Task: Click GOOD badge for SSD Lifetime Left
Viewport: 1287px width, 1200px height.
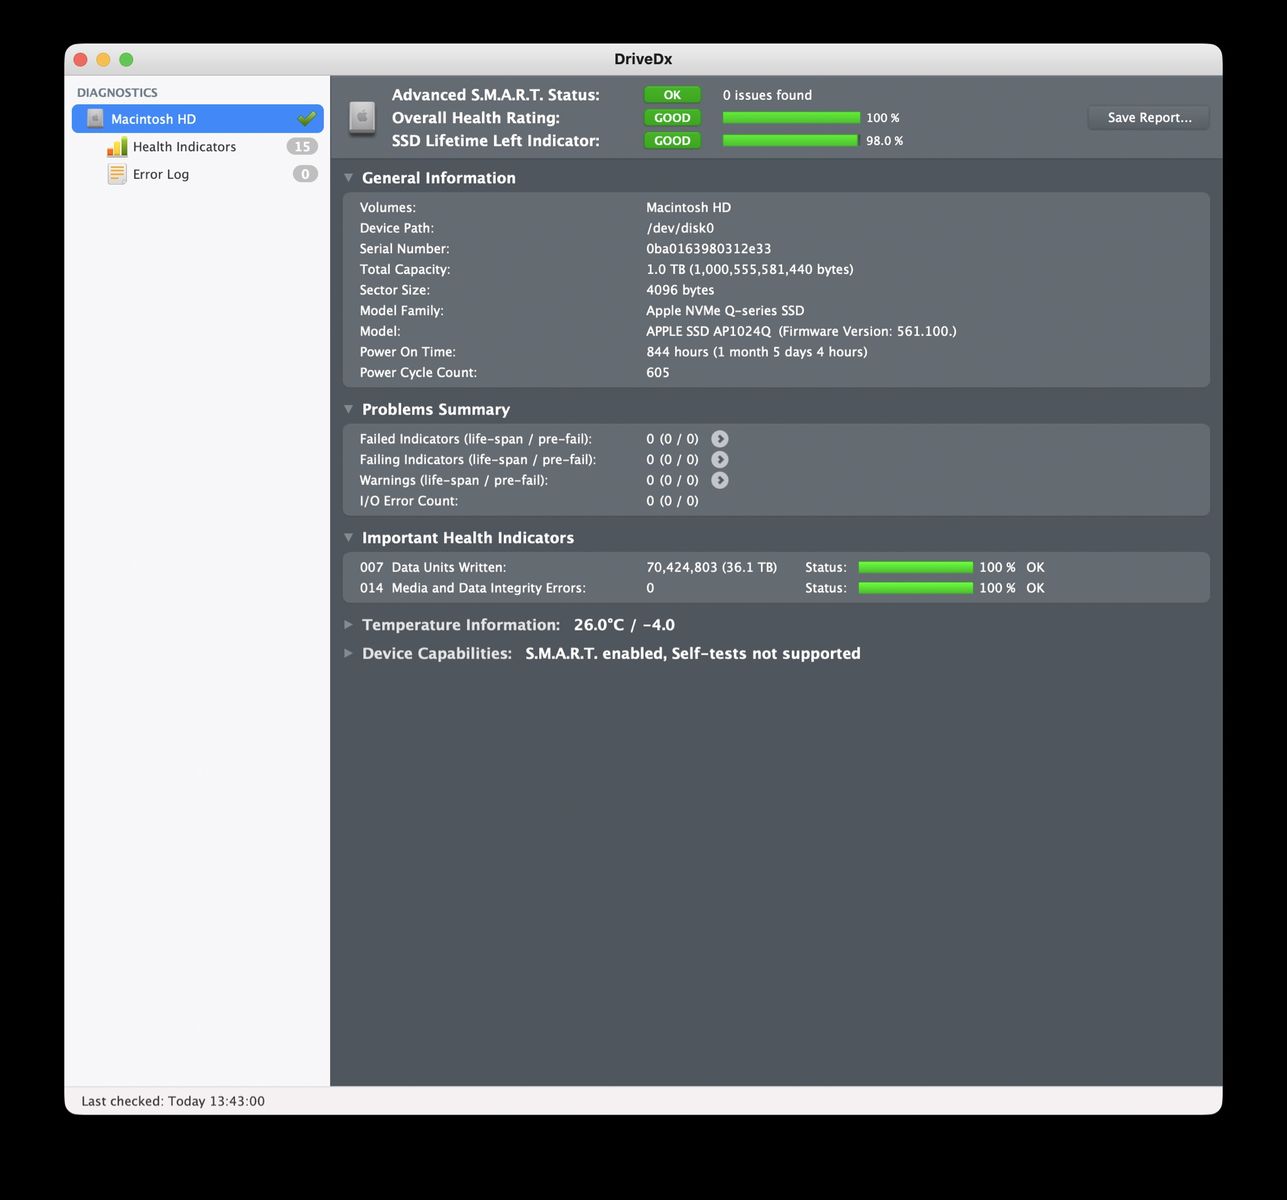Action: pos(672,141)
